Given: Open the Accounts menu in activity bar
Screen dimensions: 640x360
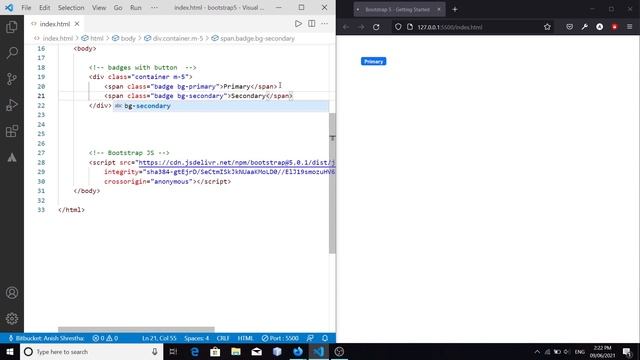Looking at the screenshot, I should tap(12, 293).
